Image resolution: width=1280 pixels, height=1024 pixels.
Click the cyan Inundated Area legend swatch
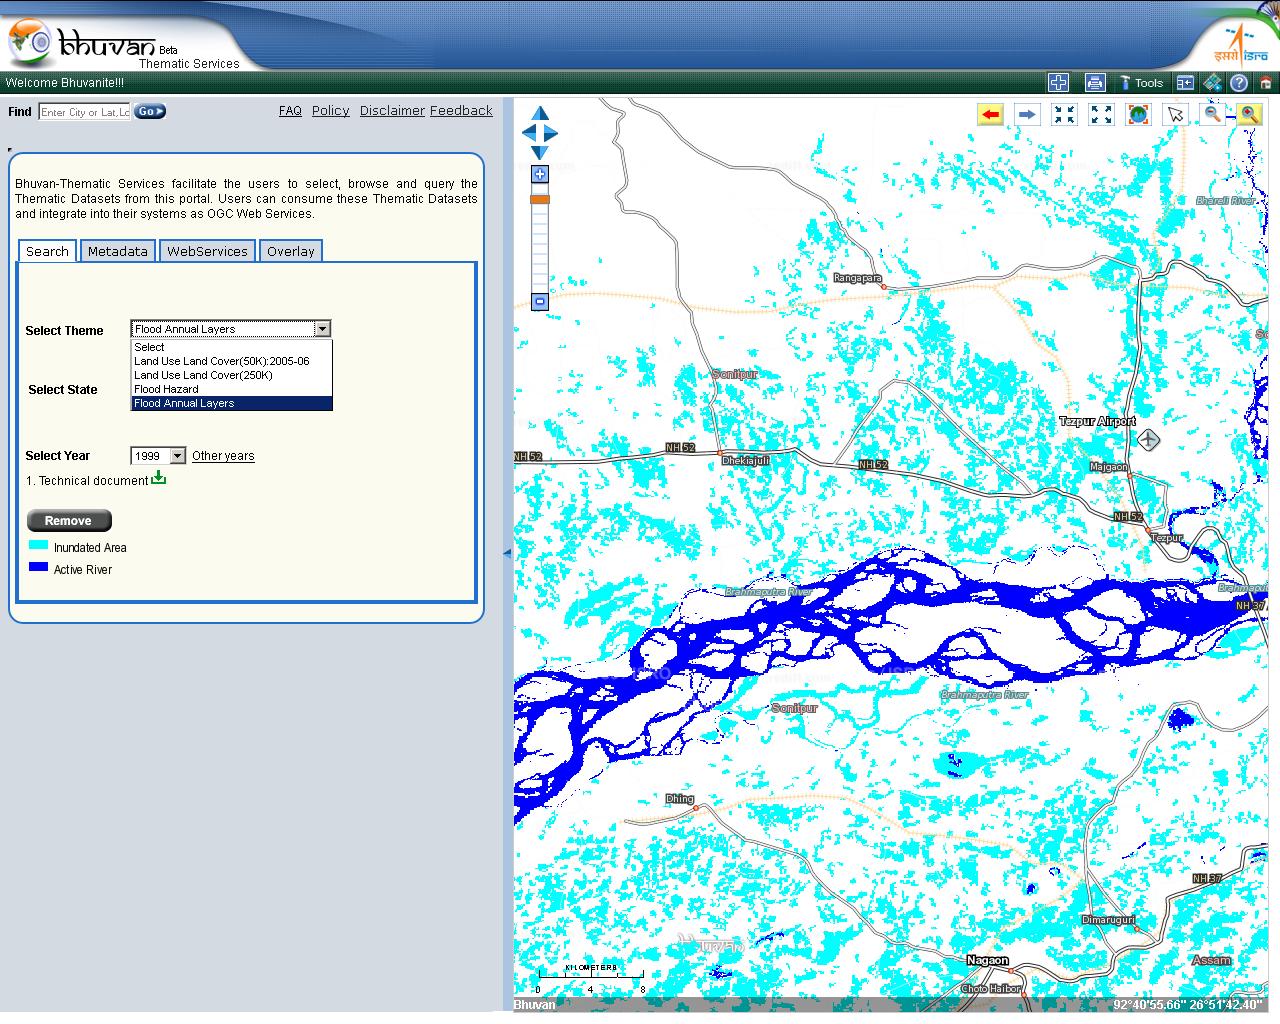(38, 546)
